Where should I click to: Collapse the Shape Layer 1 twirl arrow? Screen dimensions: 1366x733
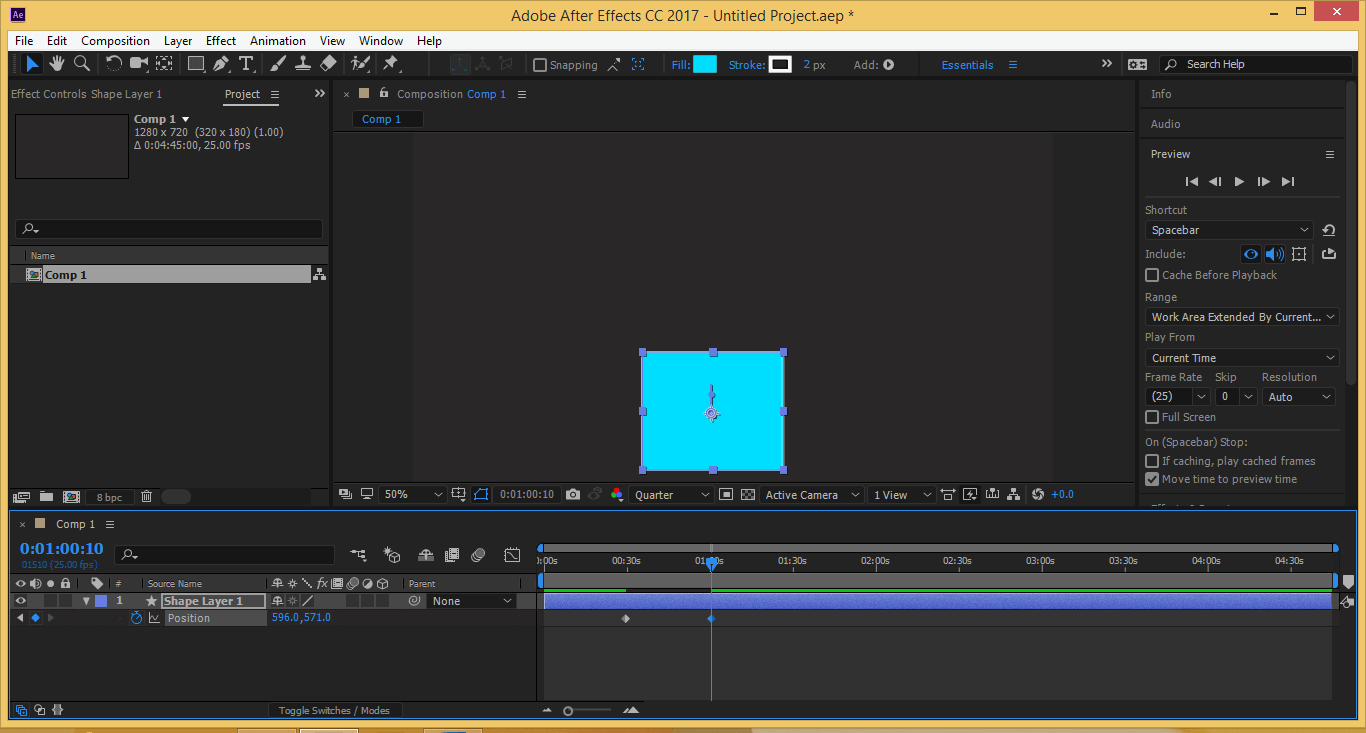pyautogui.click(x=87, y=601)
